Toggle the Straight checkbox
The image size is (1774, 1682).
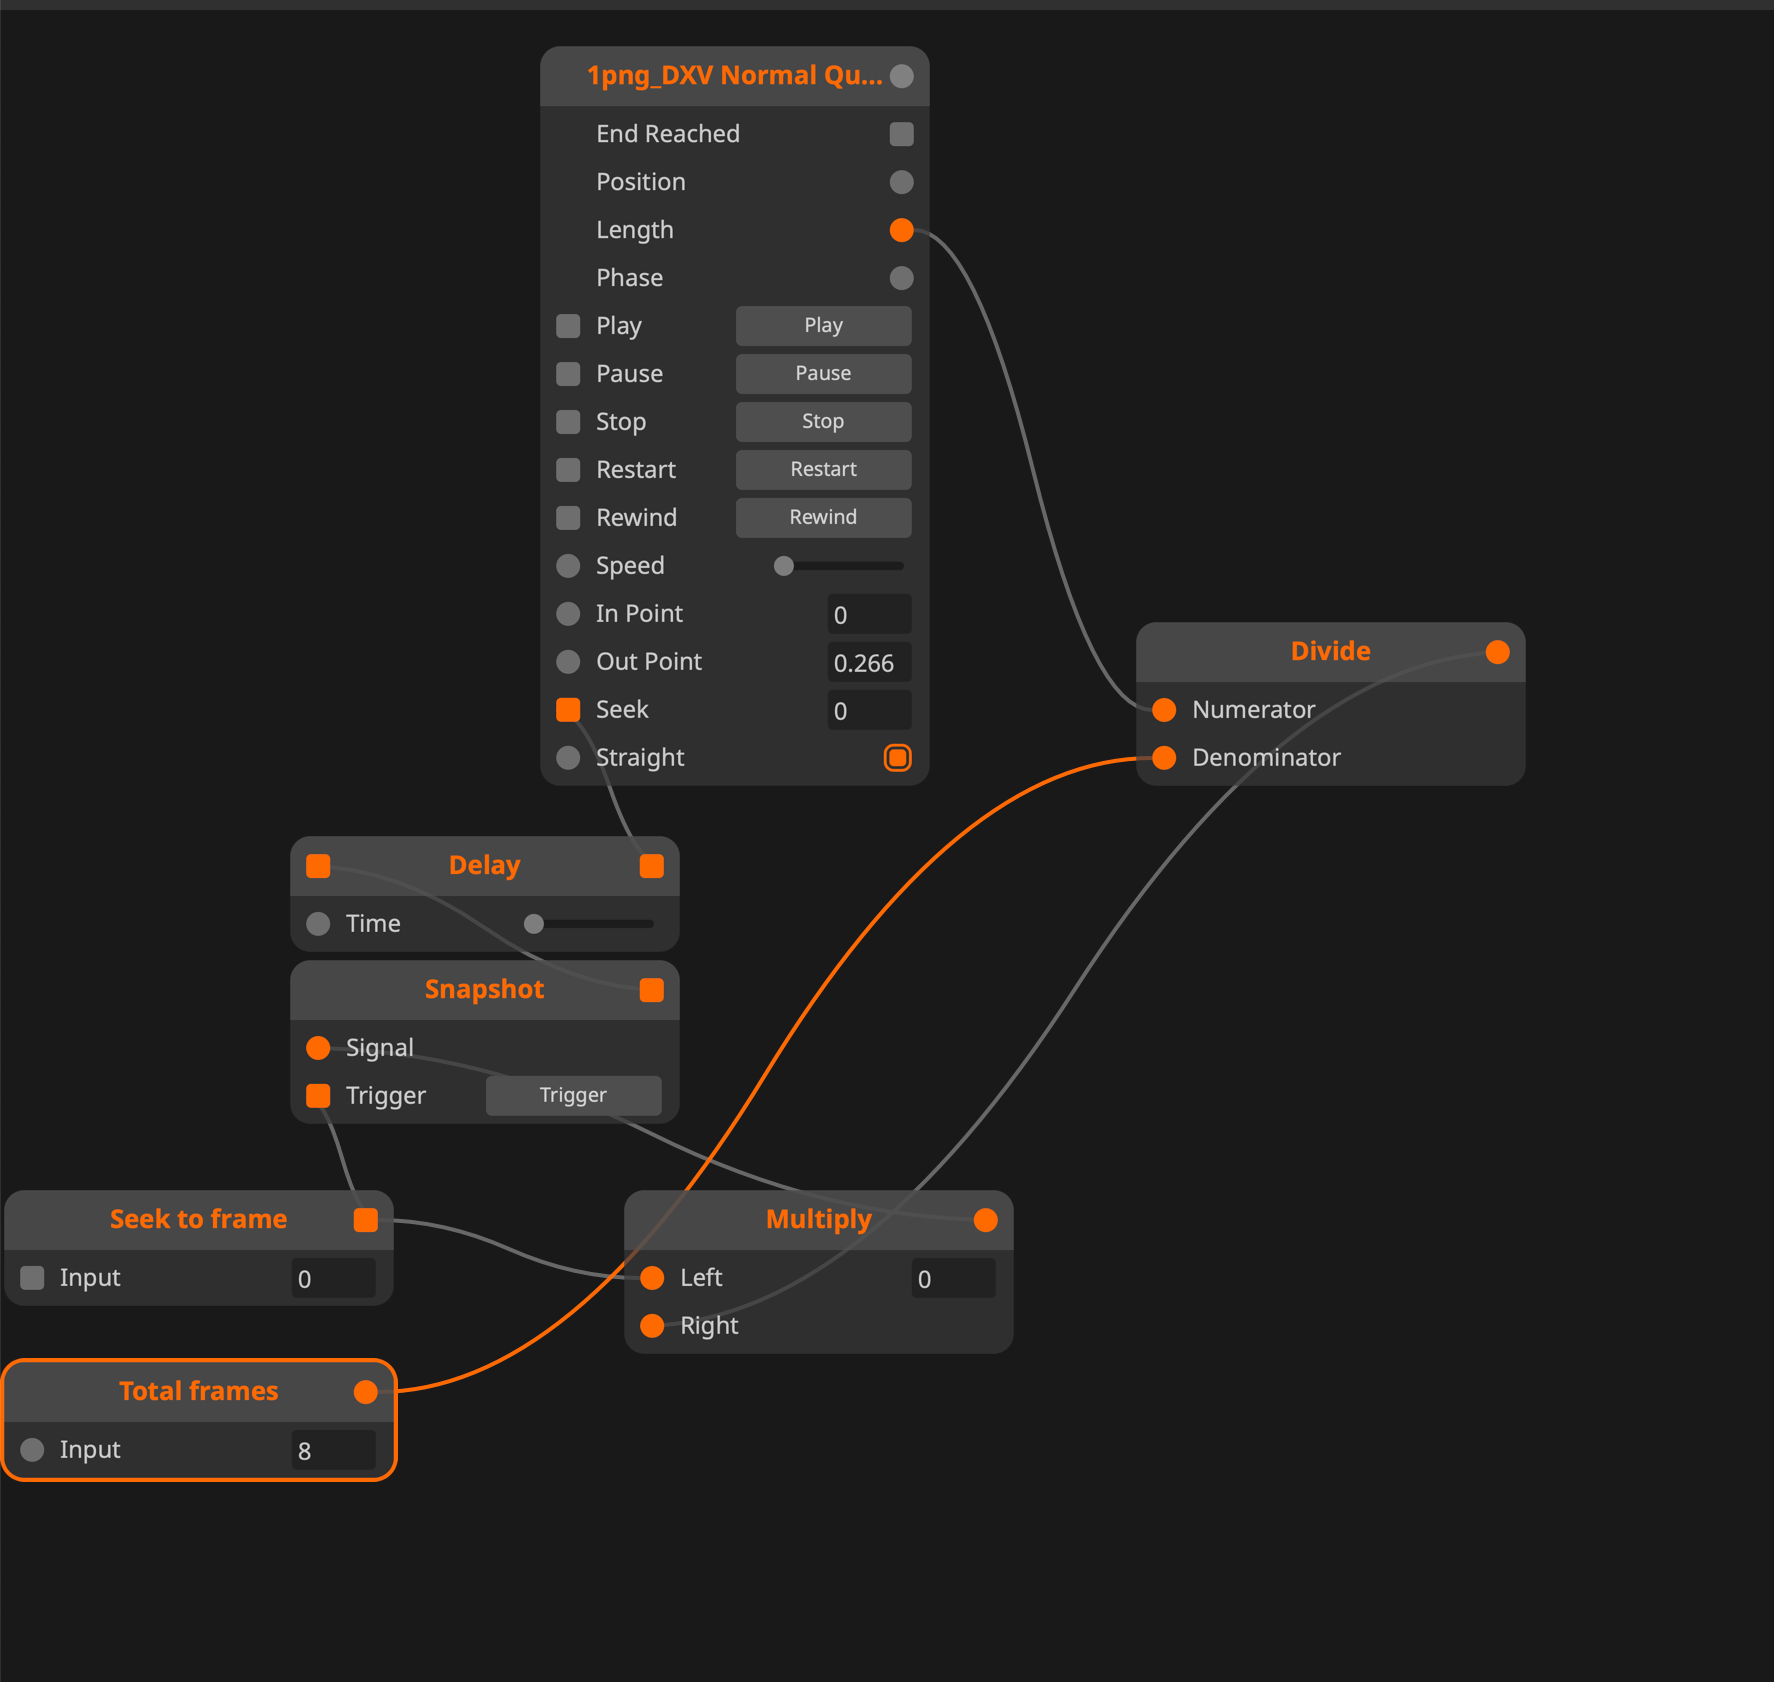tap(897, 758)
